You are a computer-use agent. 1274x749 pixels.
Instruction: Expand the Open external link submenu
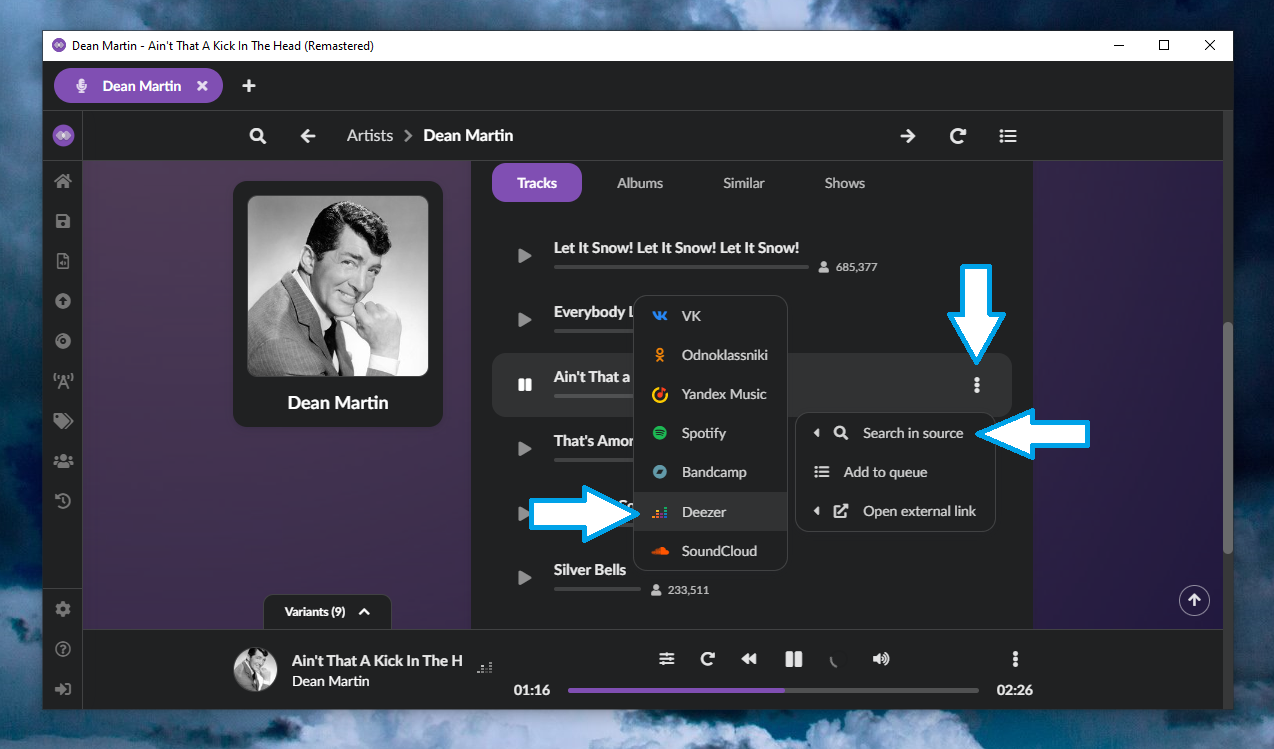click(x=895, y=511)
